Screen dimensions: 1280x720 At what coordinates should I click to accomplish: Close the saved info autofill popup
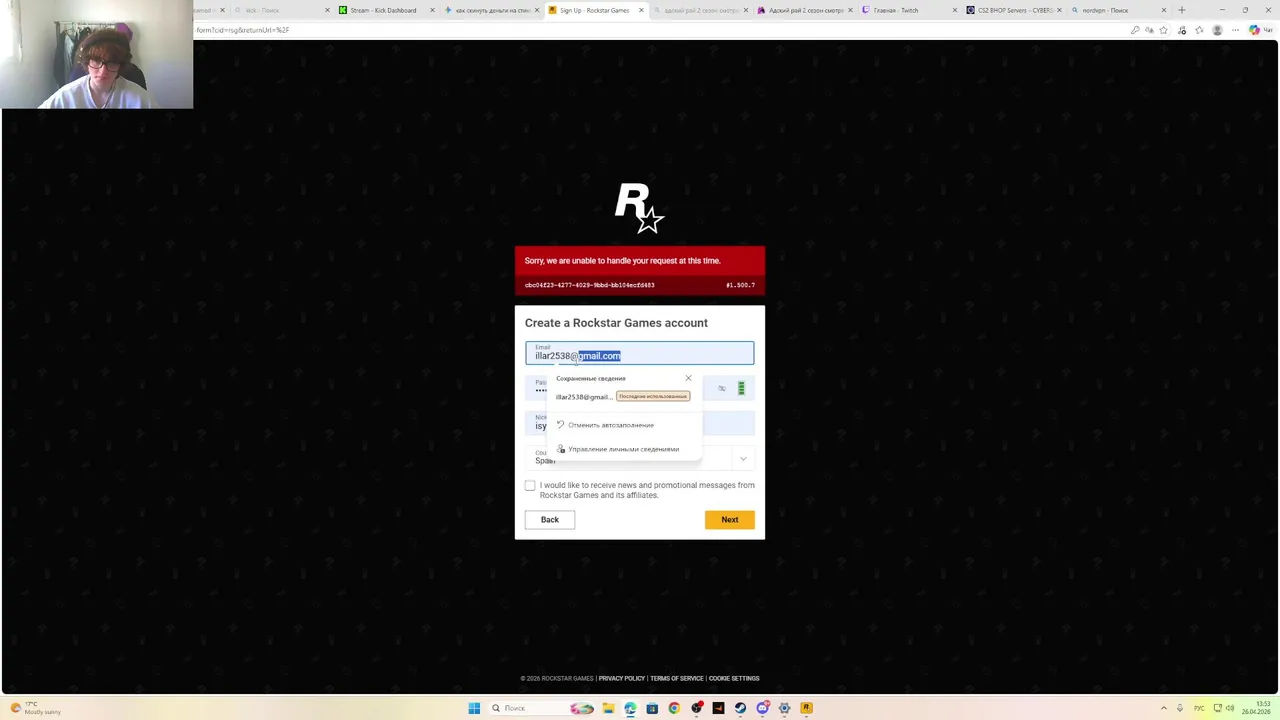tap(688, 378)
